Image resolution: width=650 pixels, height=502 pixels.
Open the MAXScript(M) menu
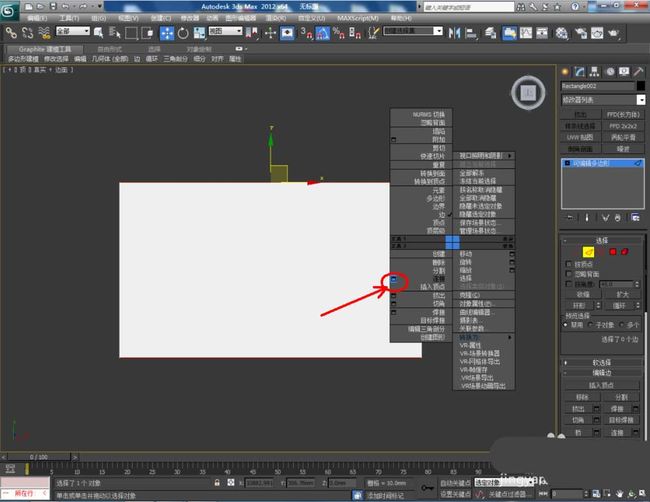click(x=357, y=18)
